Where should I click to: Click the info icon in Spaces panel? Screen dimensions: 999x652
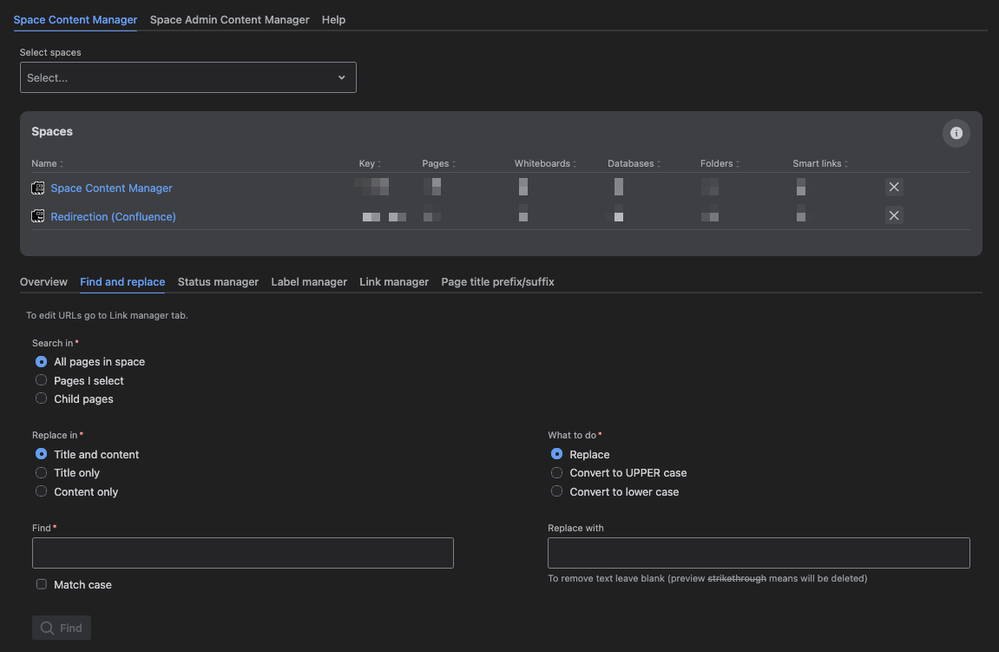956,133
